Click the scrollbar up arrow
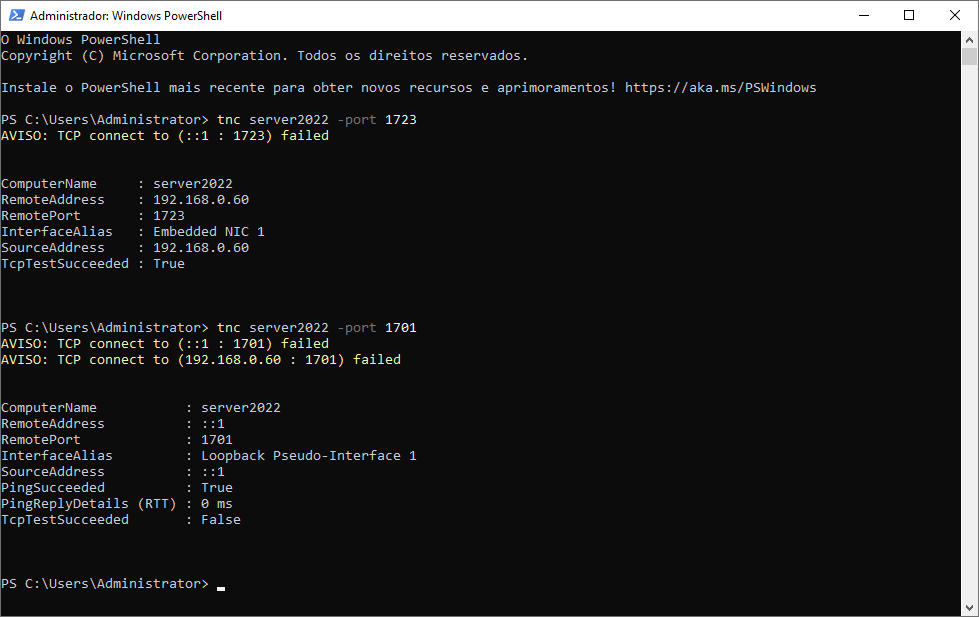Viewport: 979px width, 617px height. point(969,40)
